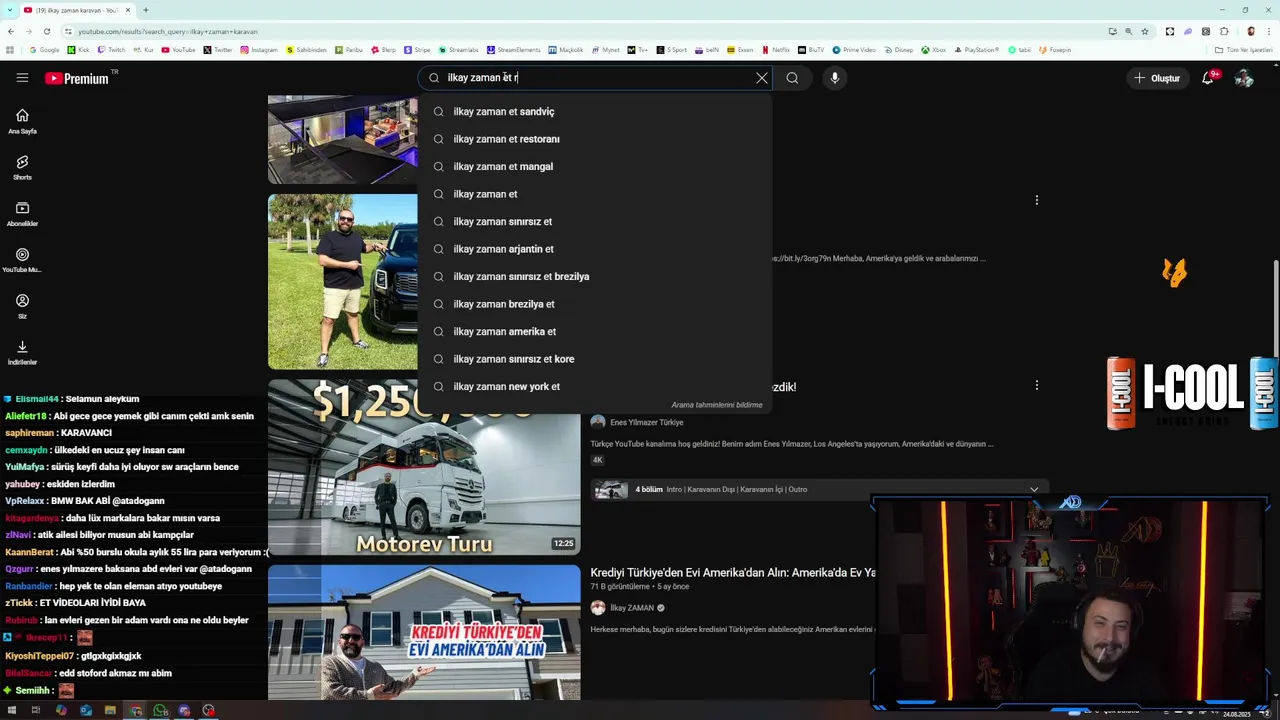
Task: Open a new browser tab
Action: [146, 10]
